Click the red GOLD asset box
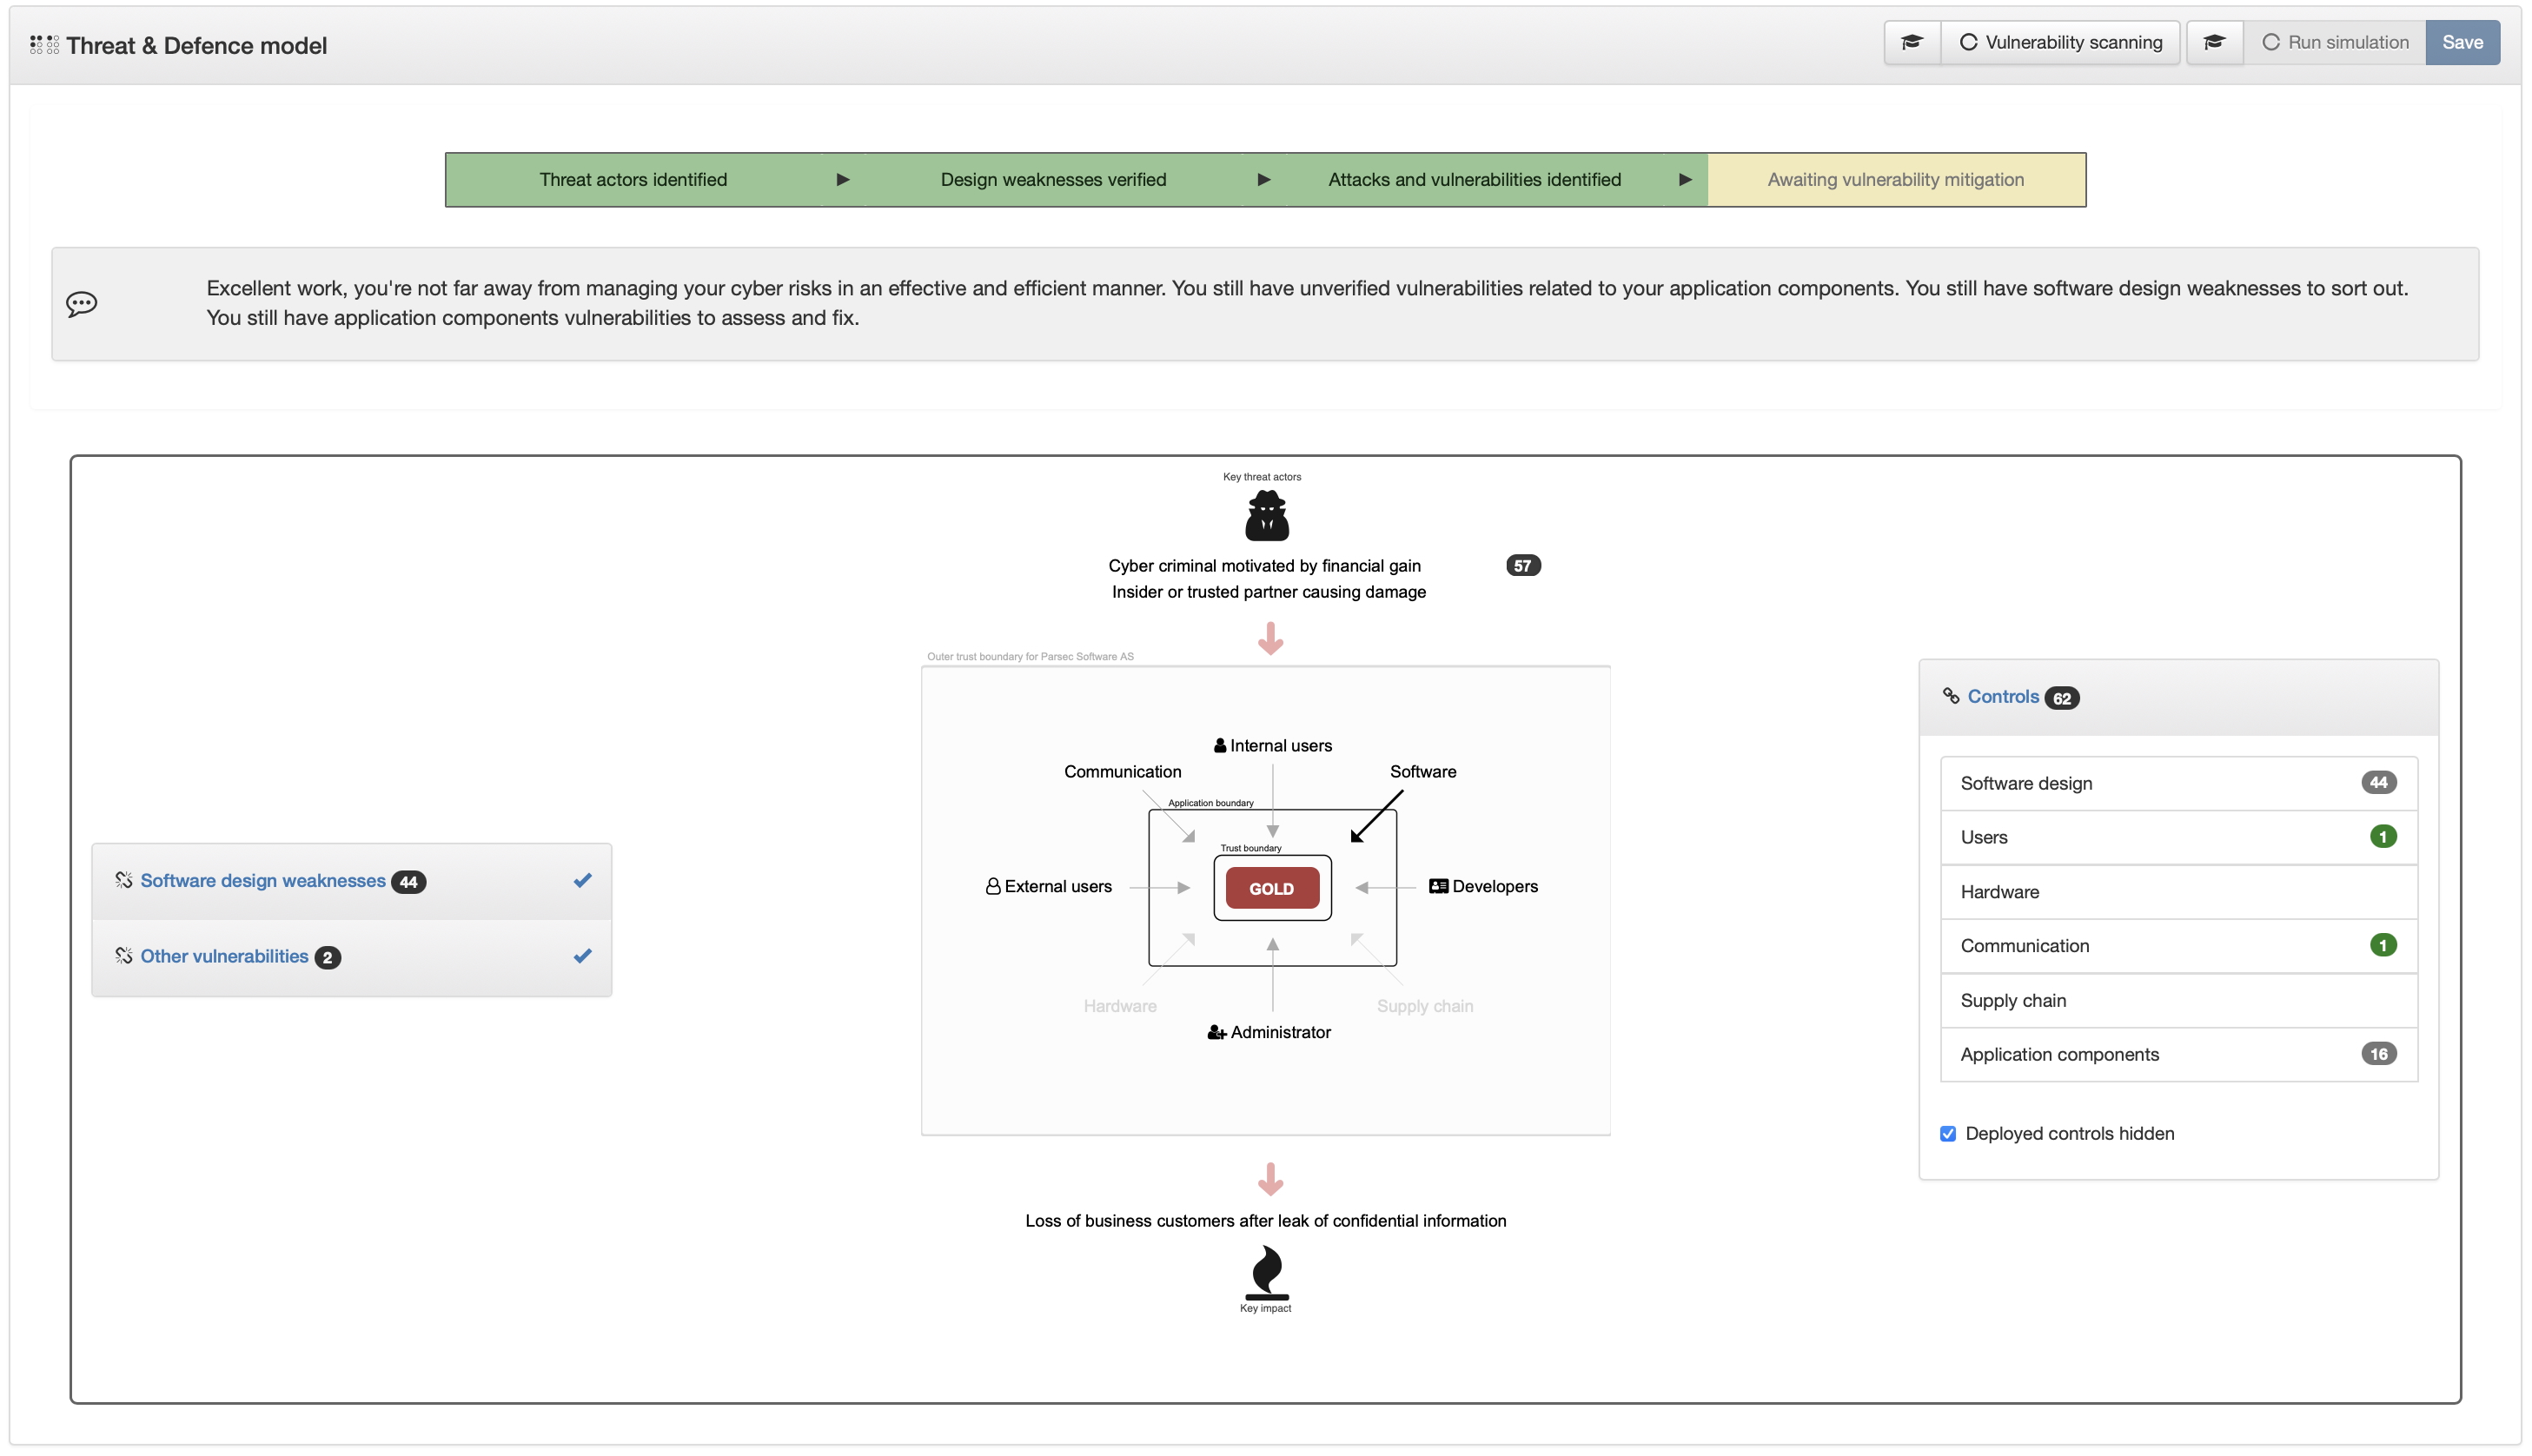 click(1271, 888)
